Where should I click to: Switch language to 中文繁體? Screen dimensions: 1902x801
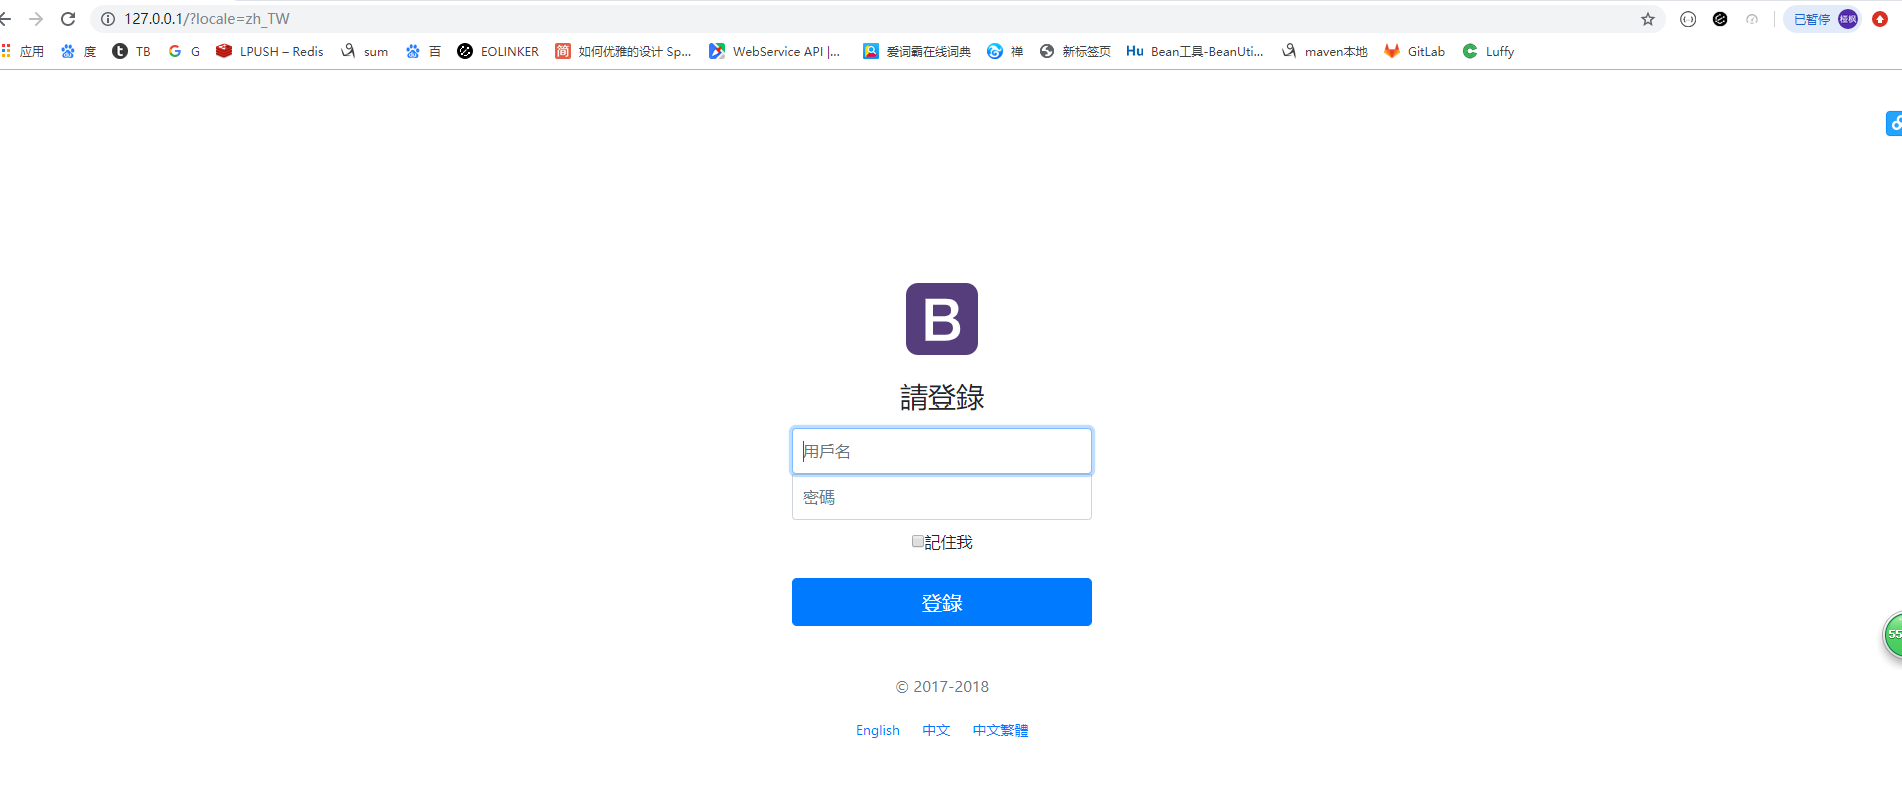1000,730
